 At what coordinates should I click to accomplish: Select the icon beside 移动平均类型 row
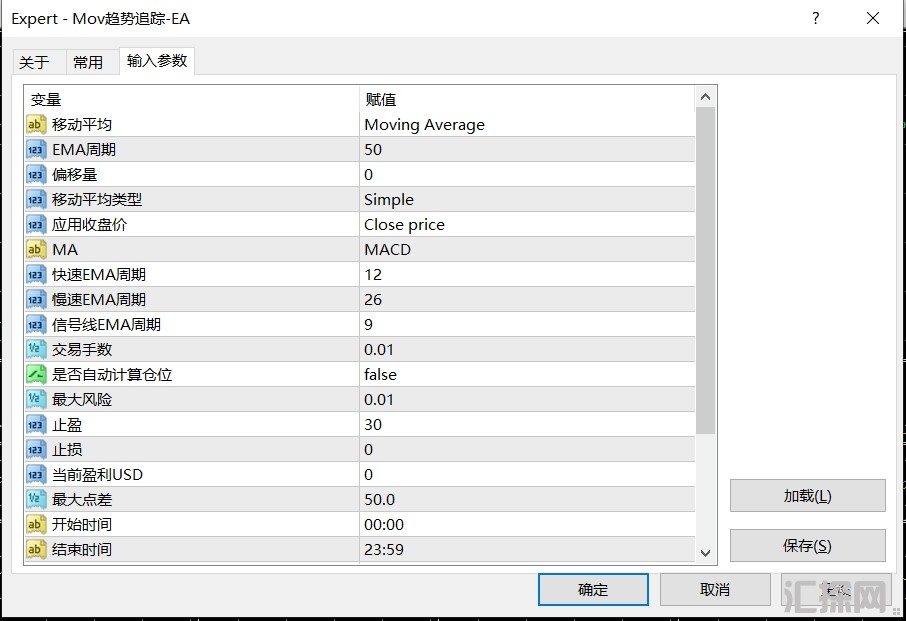click(x=36, y=200)
